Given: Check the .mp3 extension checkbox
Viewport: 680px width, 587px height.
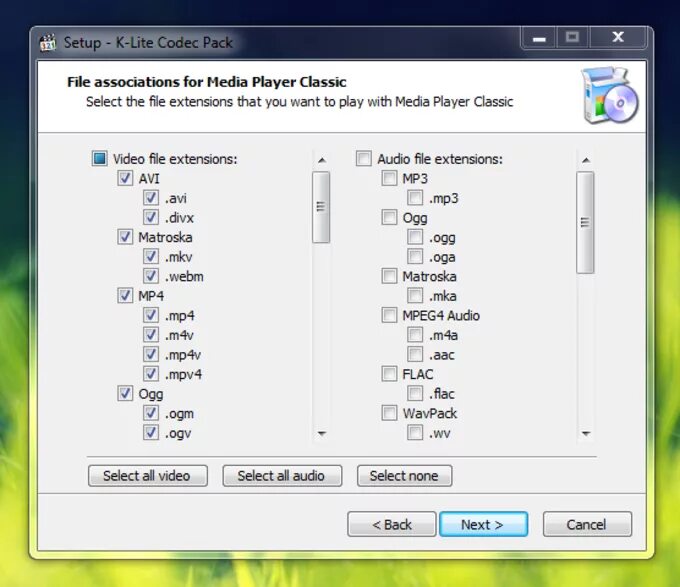Looking at the screenshot, I should point(415,198).
